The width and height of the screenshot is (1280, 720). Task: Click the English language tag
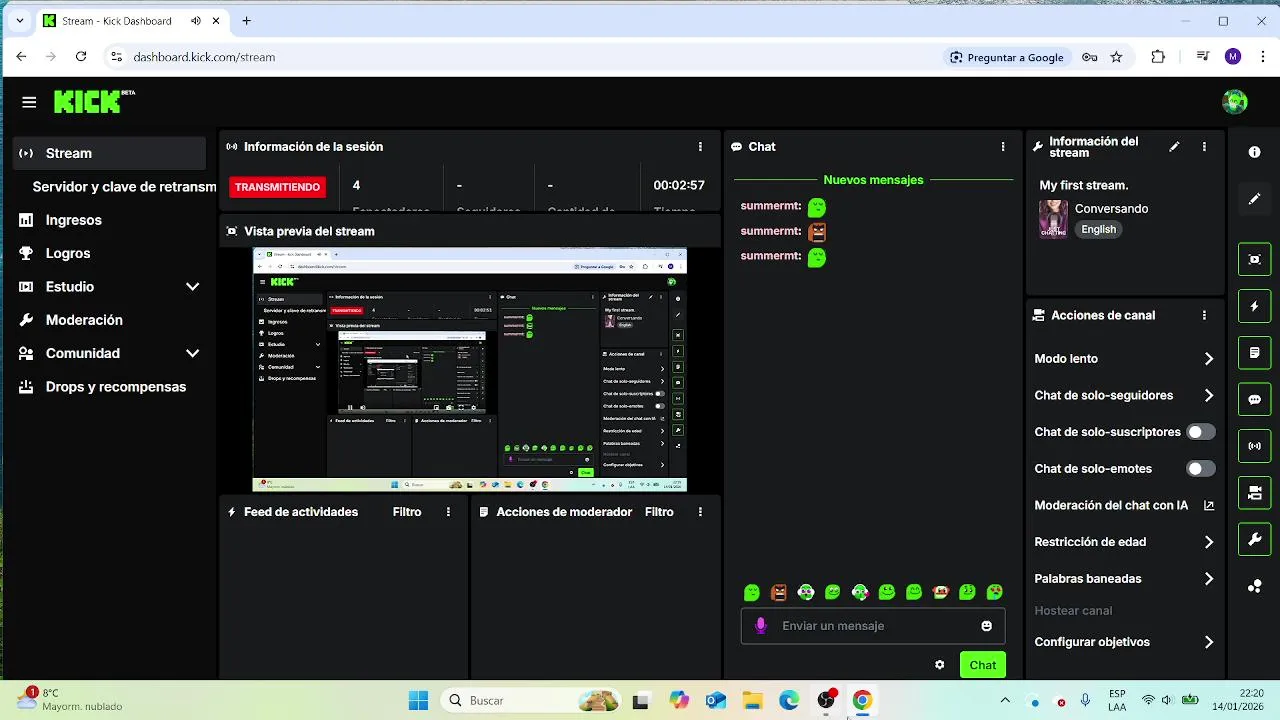point(1098,229)
